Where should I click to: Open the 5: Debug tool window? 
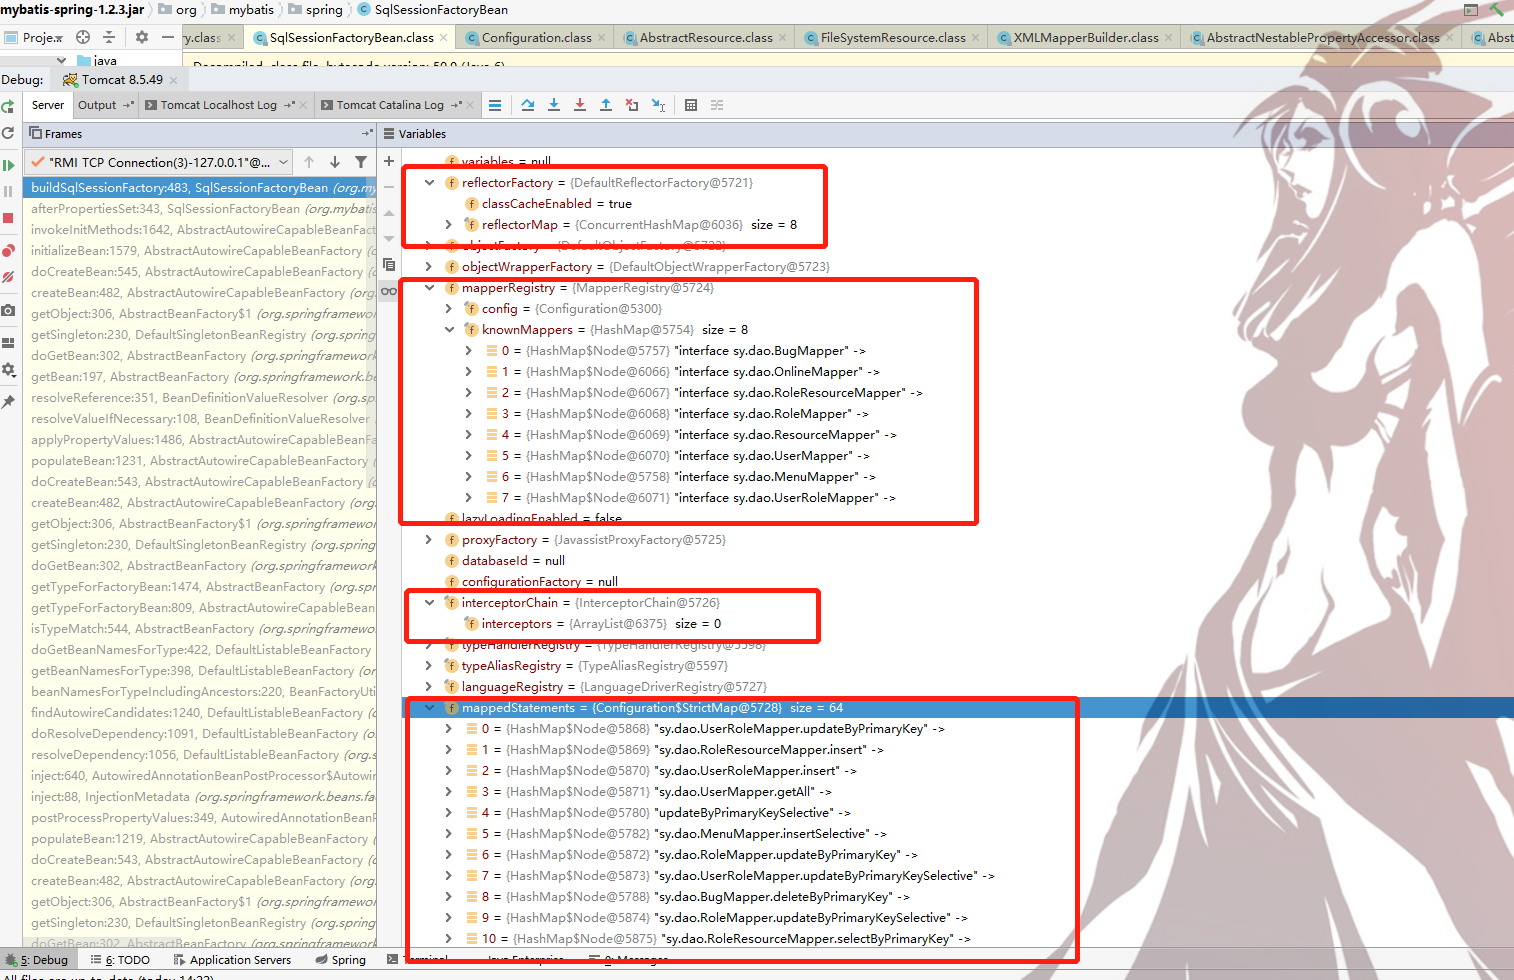pos(37,960)
